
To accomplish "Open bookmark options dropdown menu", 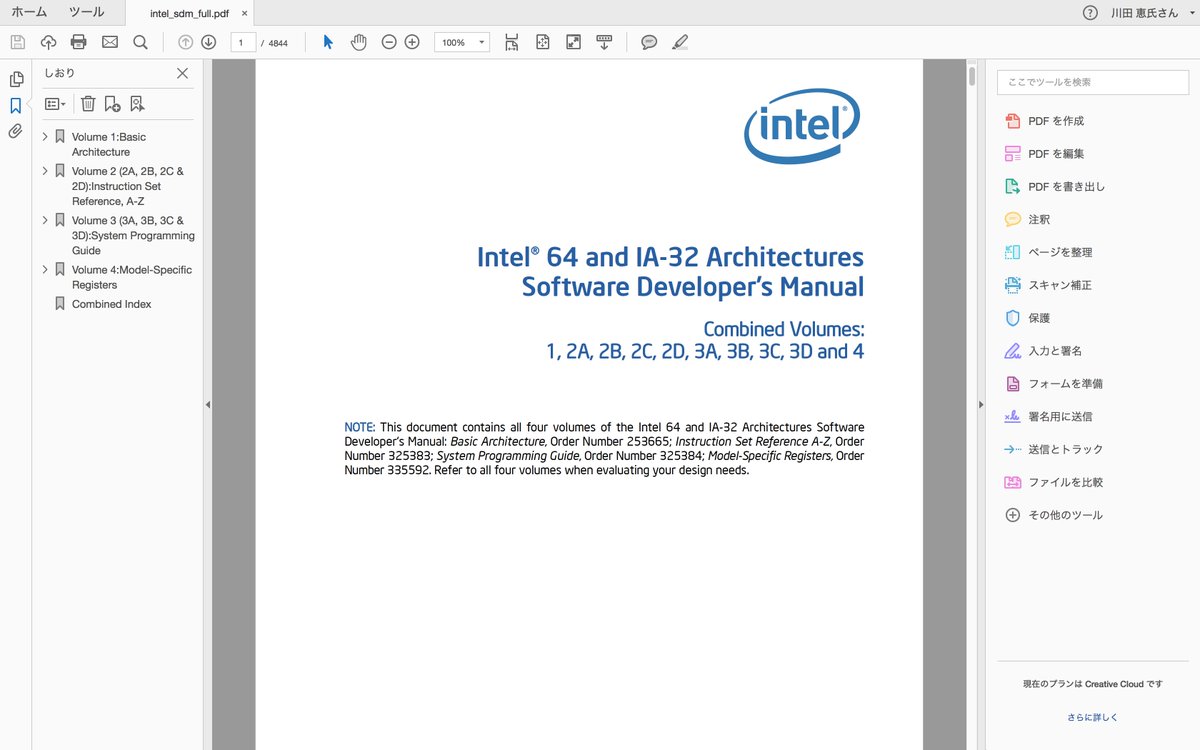I will [x=55, y=103].
